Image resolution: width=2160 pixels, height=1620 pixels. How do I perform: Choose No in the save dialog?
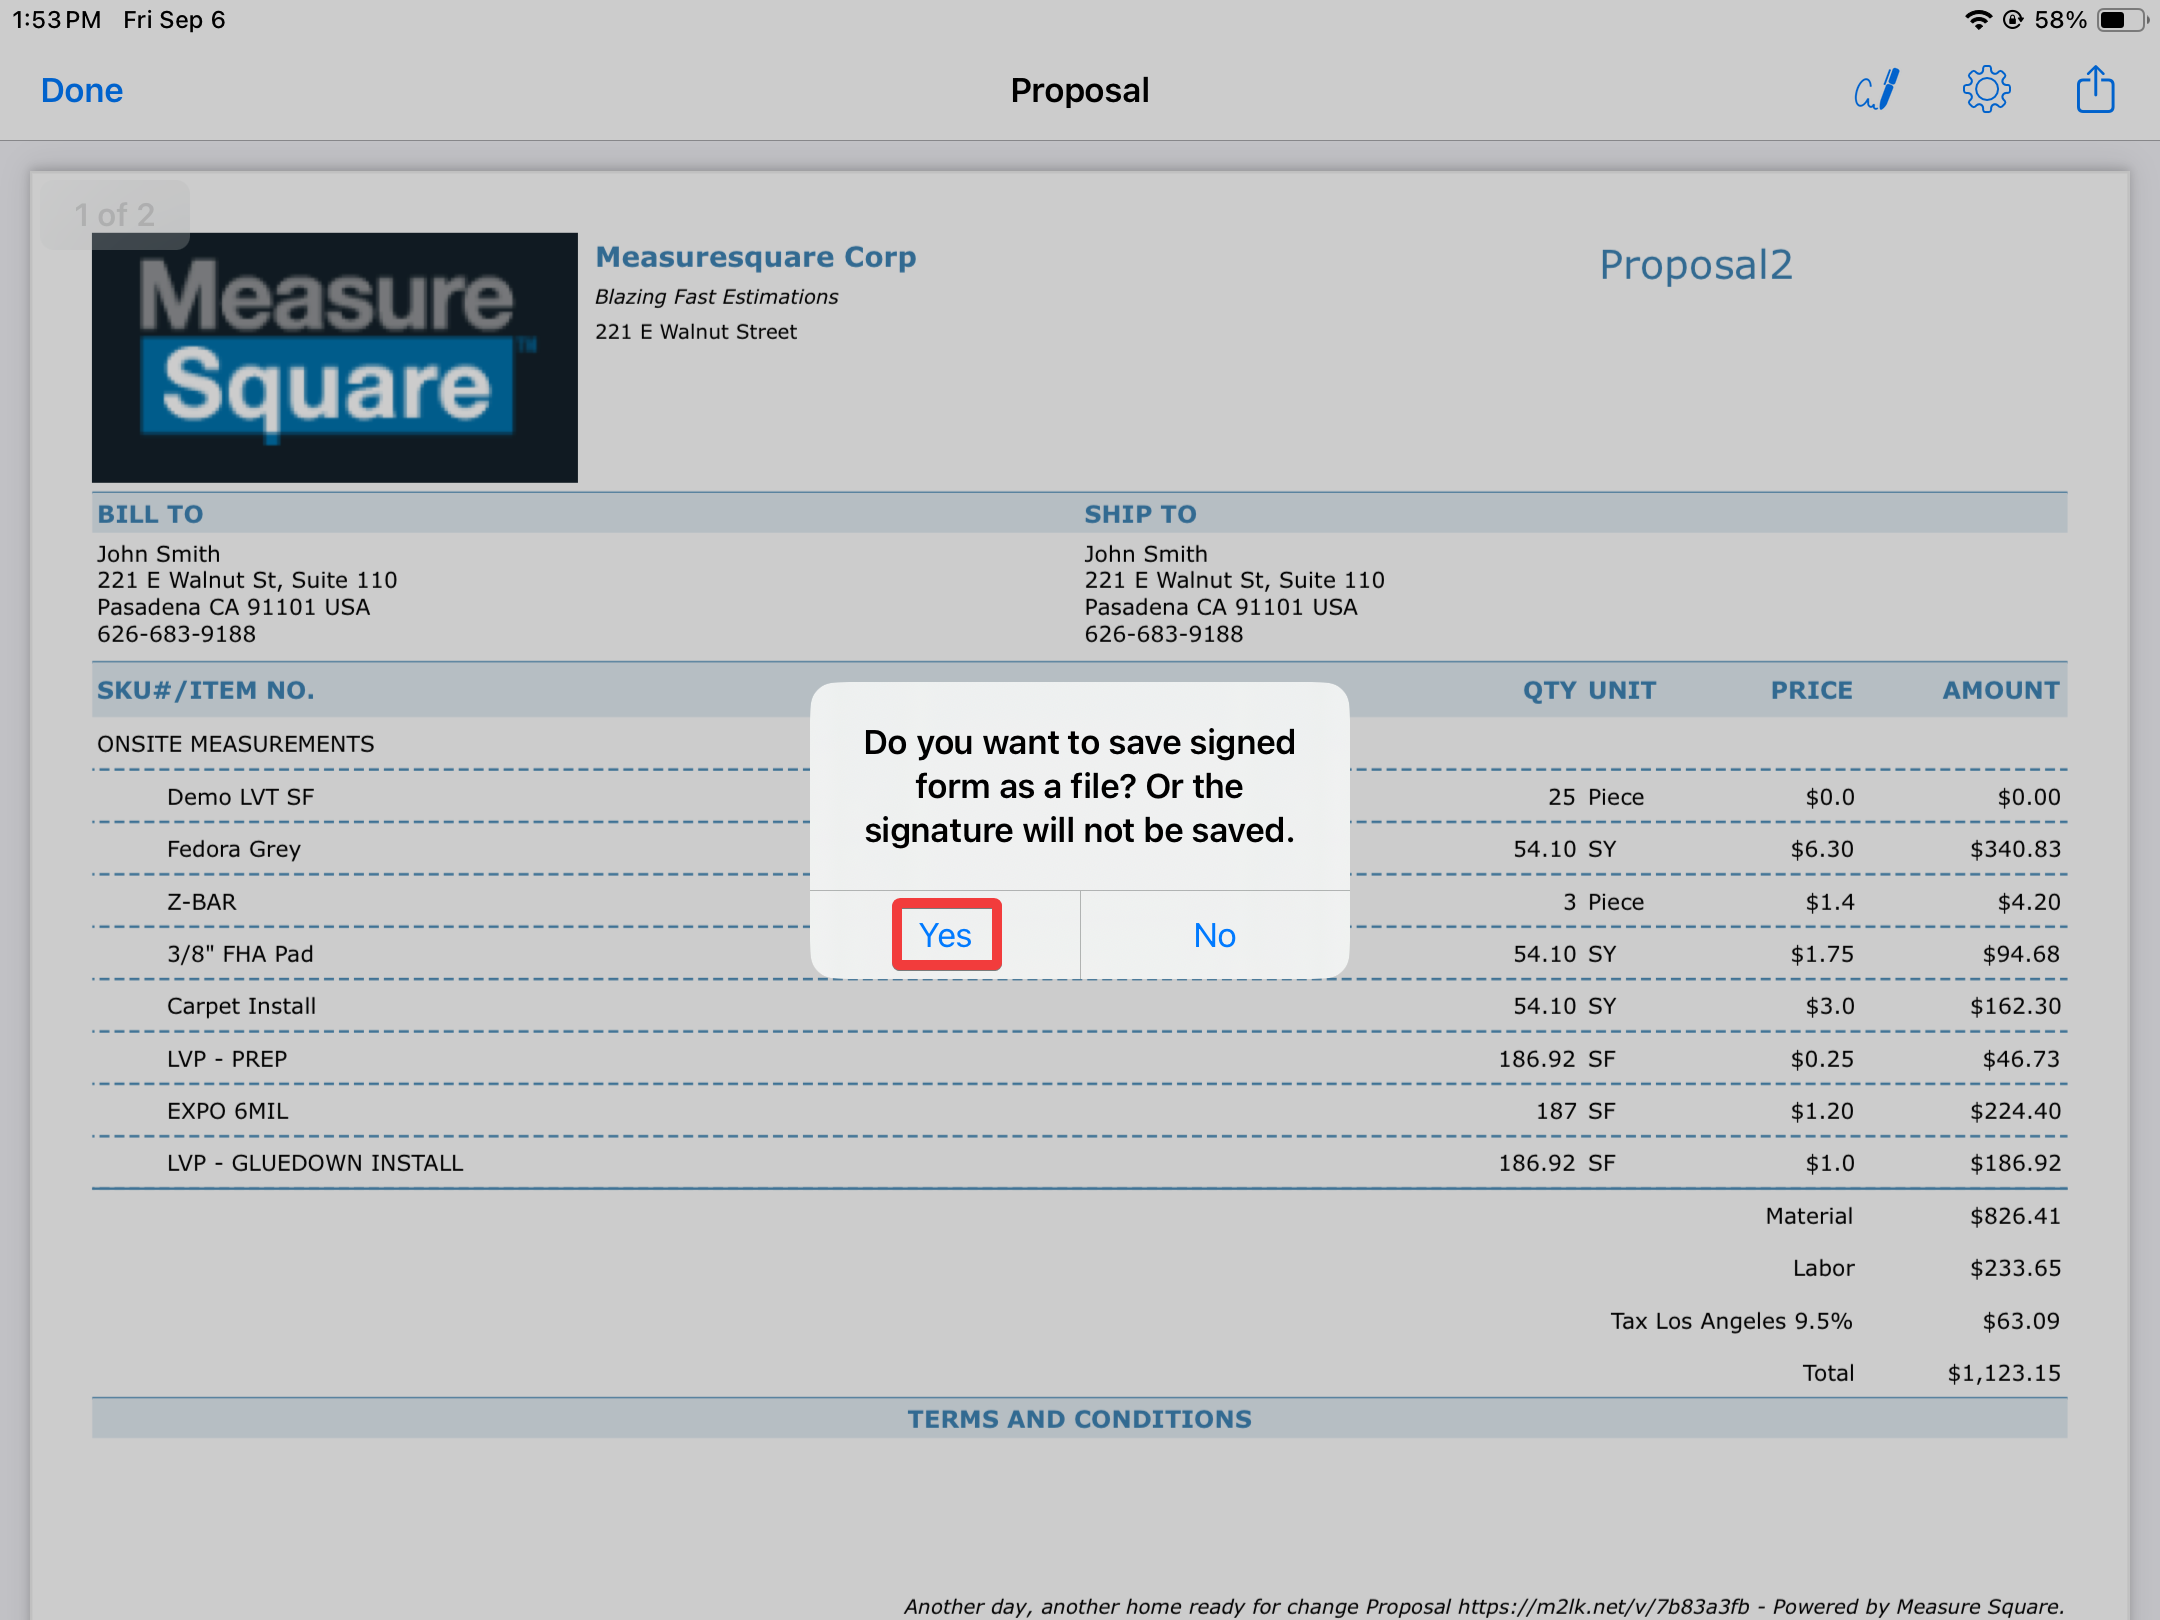coord(1214,935)
